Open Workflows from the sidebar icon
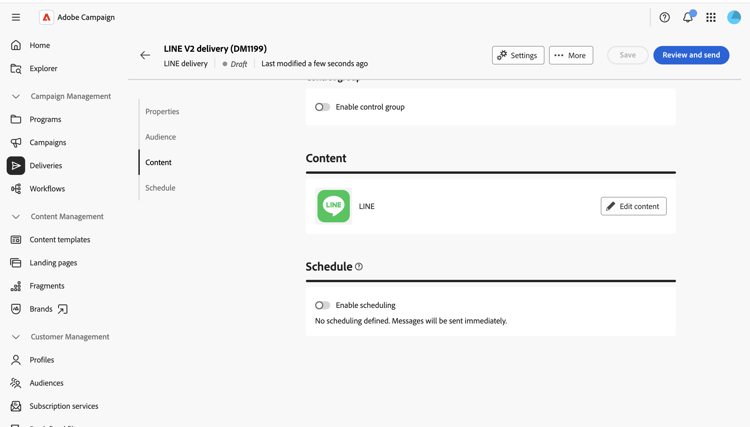The height and width of the screenshot is (427, 750). coord(16,188)
